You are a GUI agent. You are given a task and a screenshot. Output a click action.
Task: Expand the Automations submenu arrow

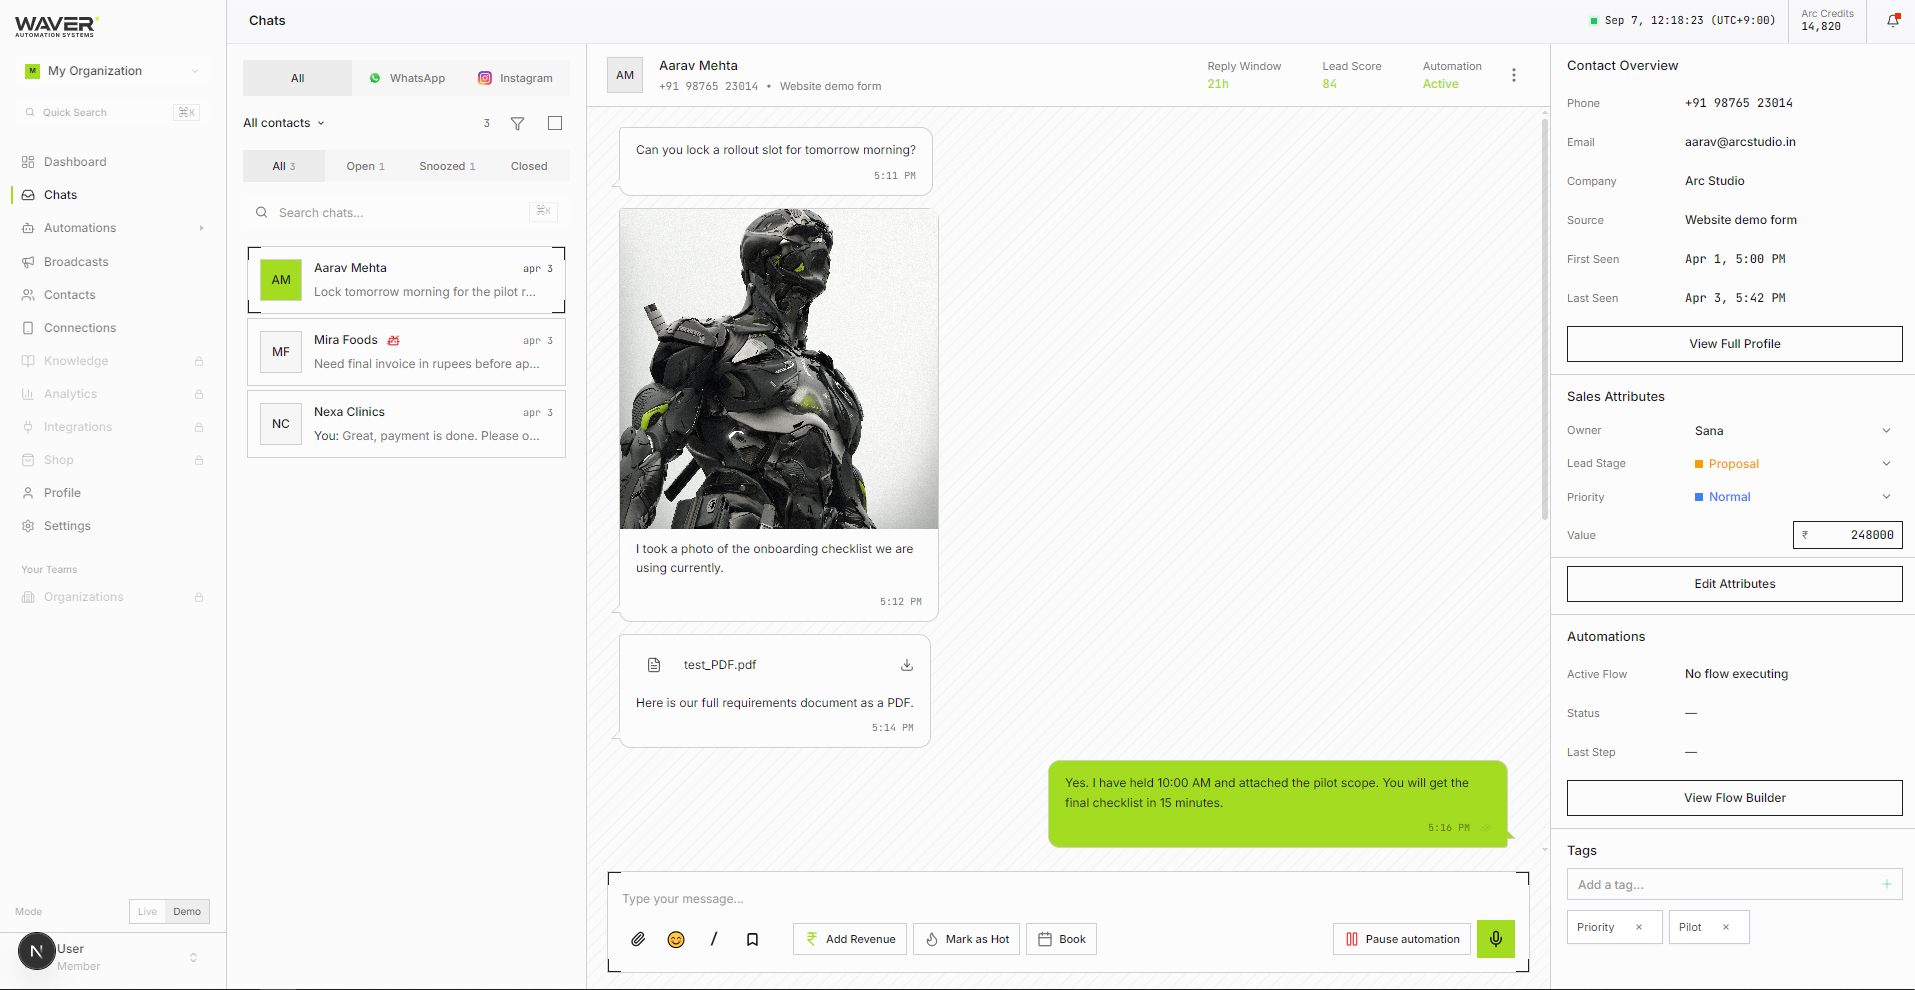(x=201, y=228)
